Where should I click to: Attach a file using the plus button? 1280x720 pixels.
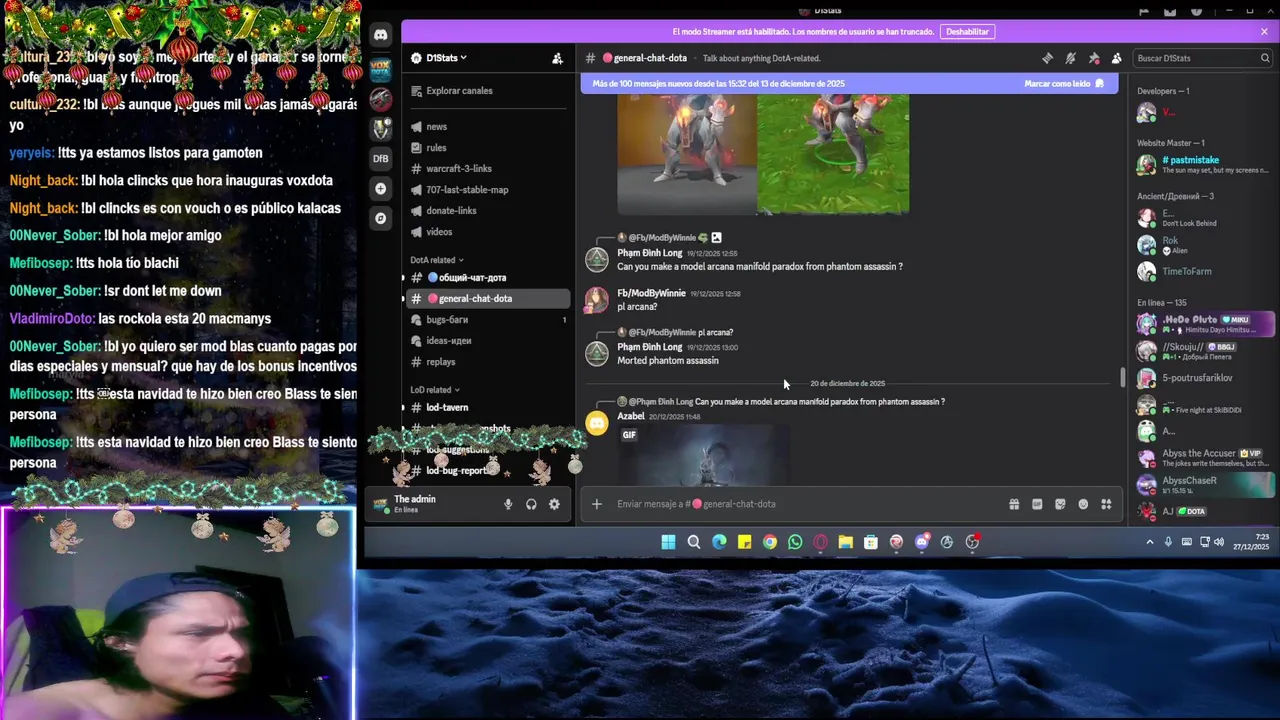point(597,504)
